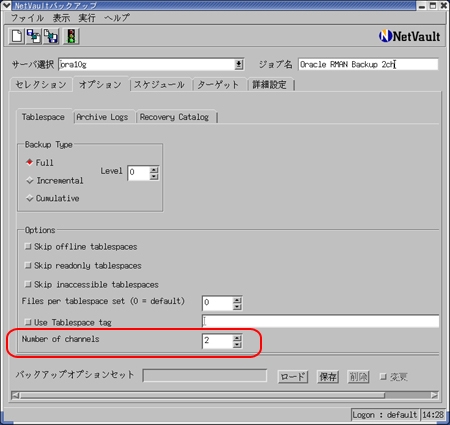
Task: Click the サーバ選択 field showing ora10g
Action: (147, 64)
